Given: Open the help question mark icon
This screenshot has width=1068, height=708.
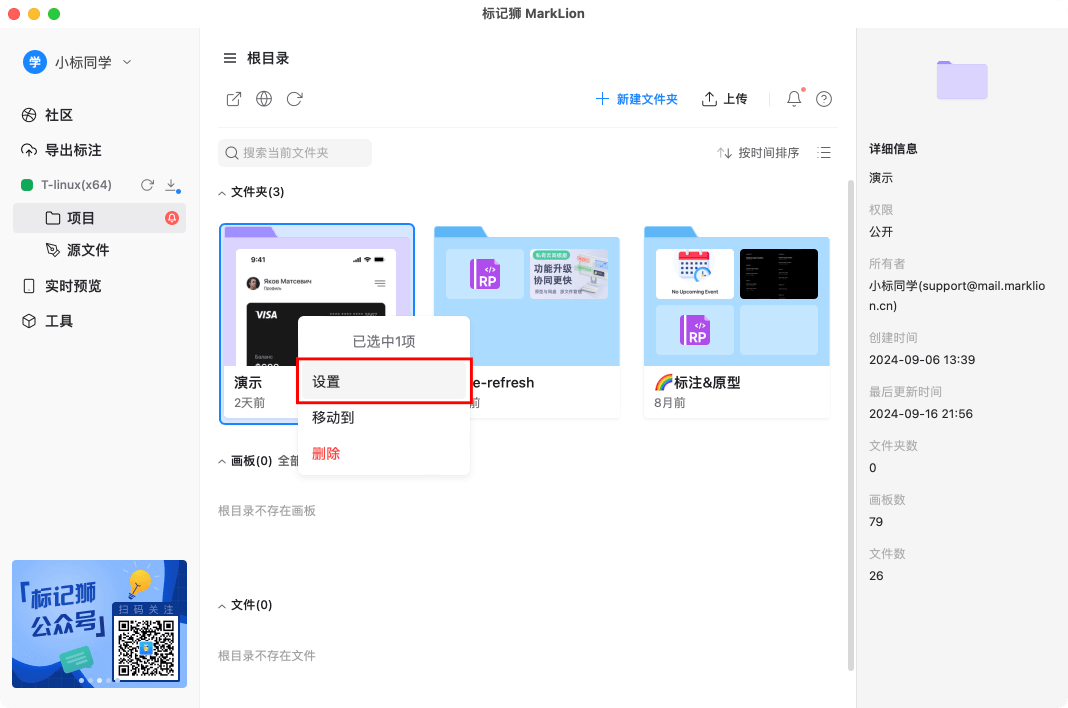Looking at the screenshot, I should pos(824,99).
